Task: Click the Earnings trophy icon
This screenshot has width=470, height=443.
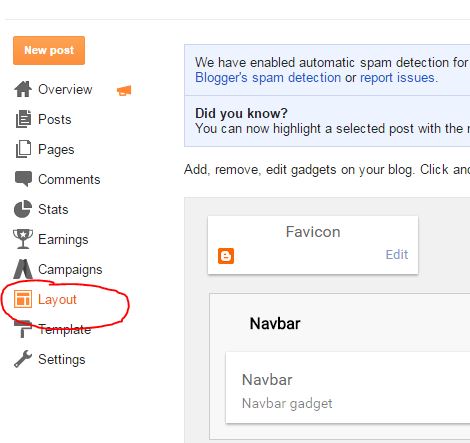Action: pos(23,239)
